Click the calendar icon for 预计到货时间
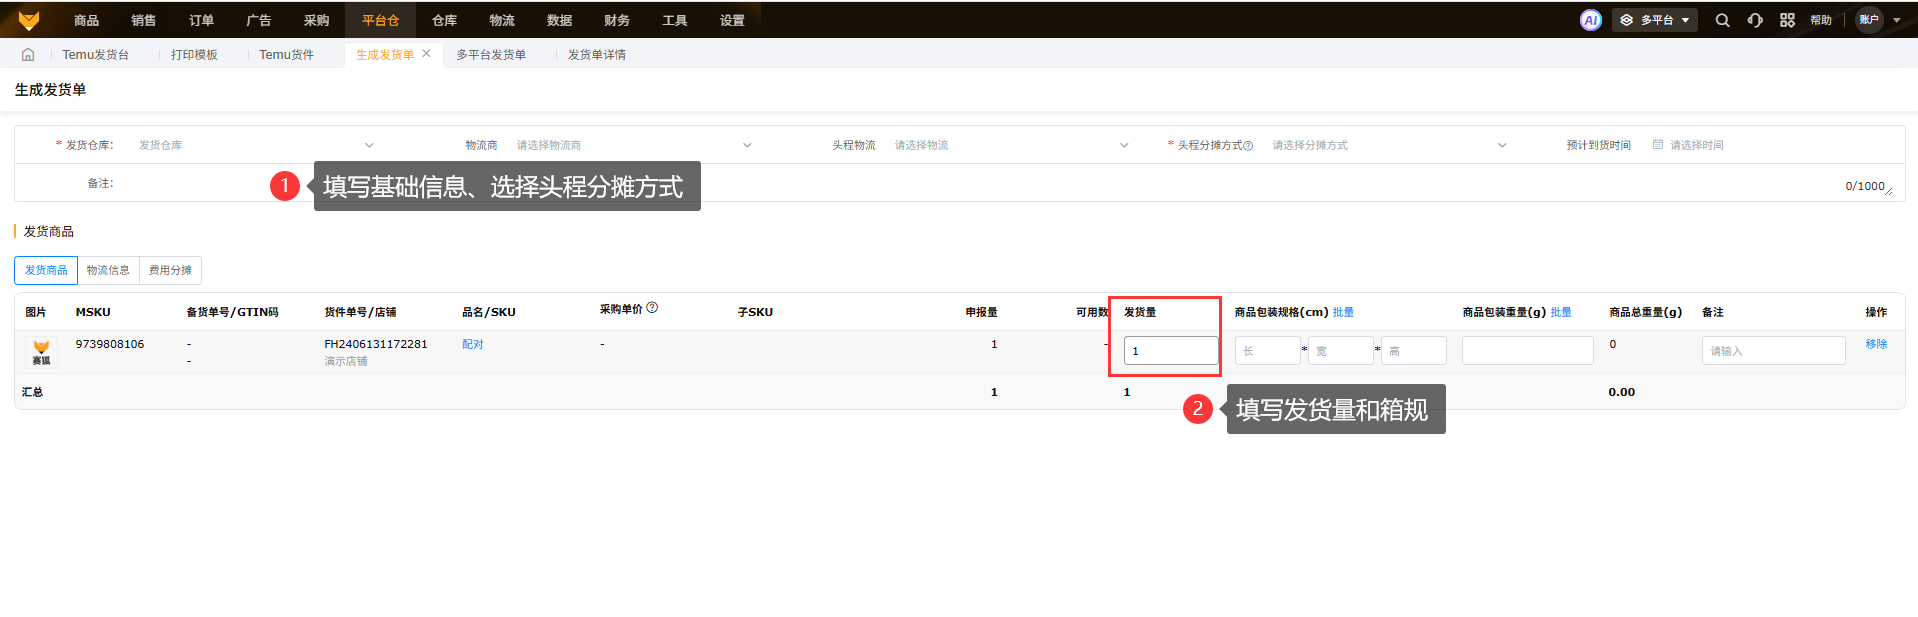The image size is (1918, 617). pos(1658,145)
